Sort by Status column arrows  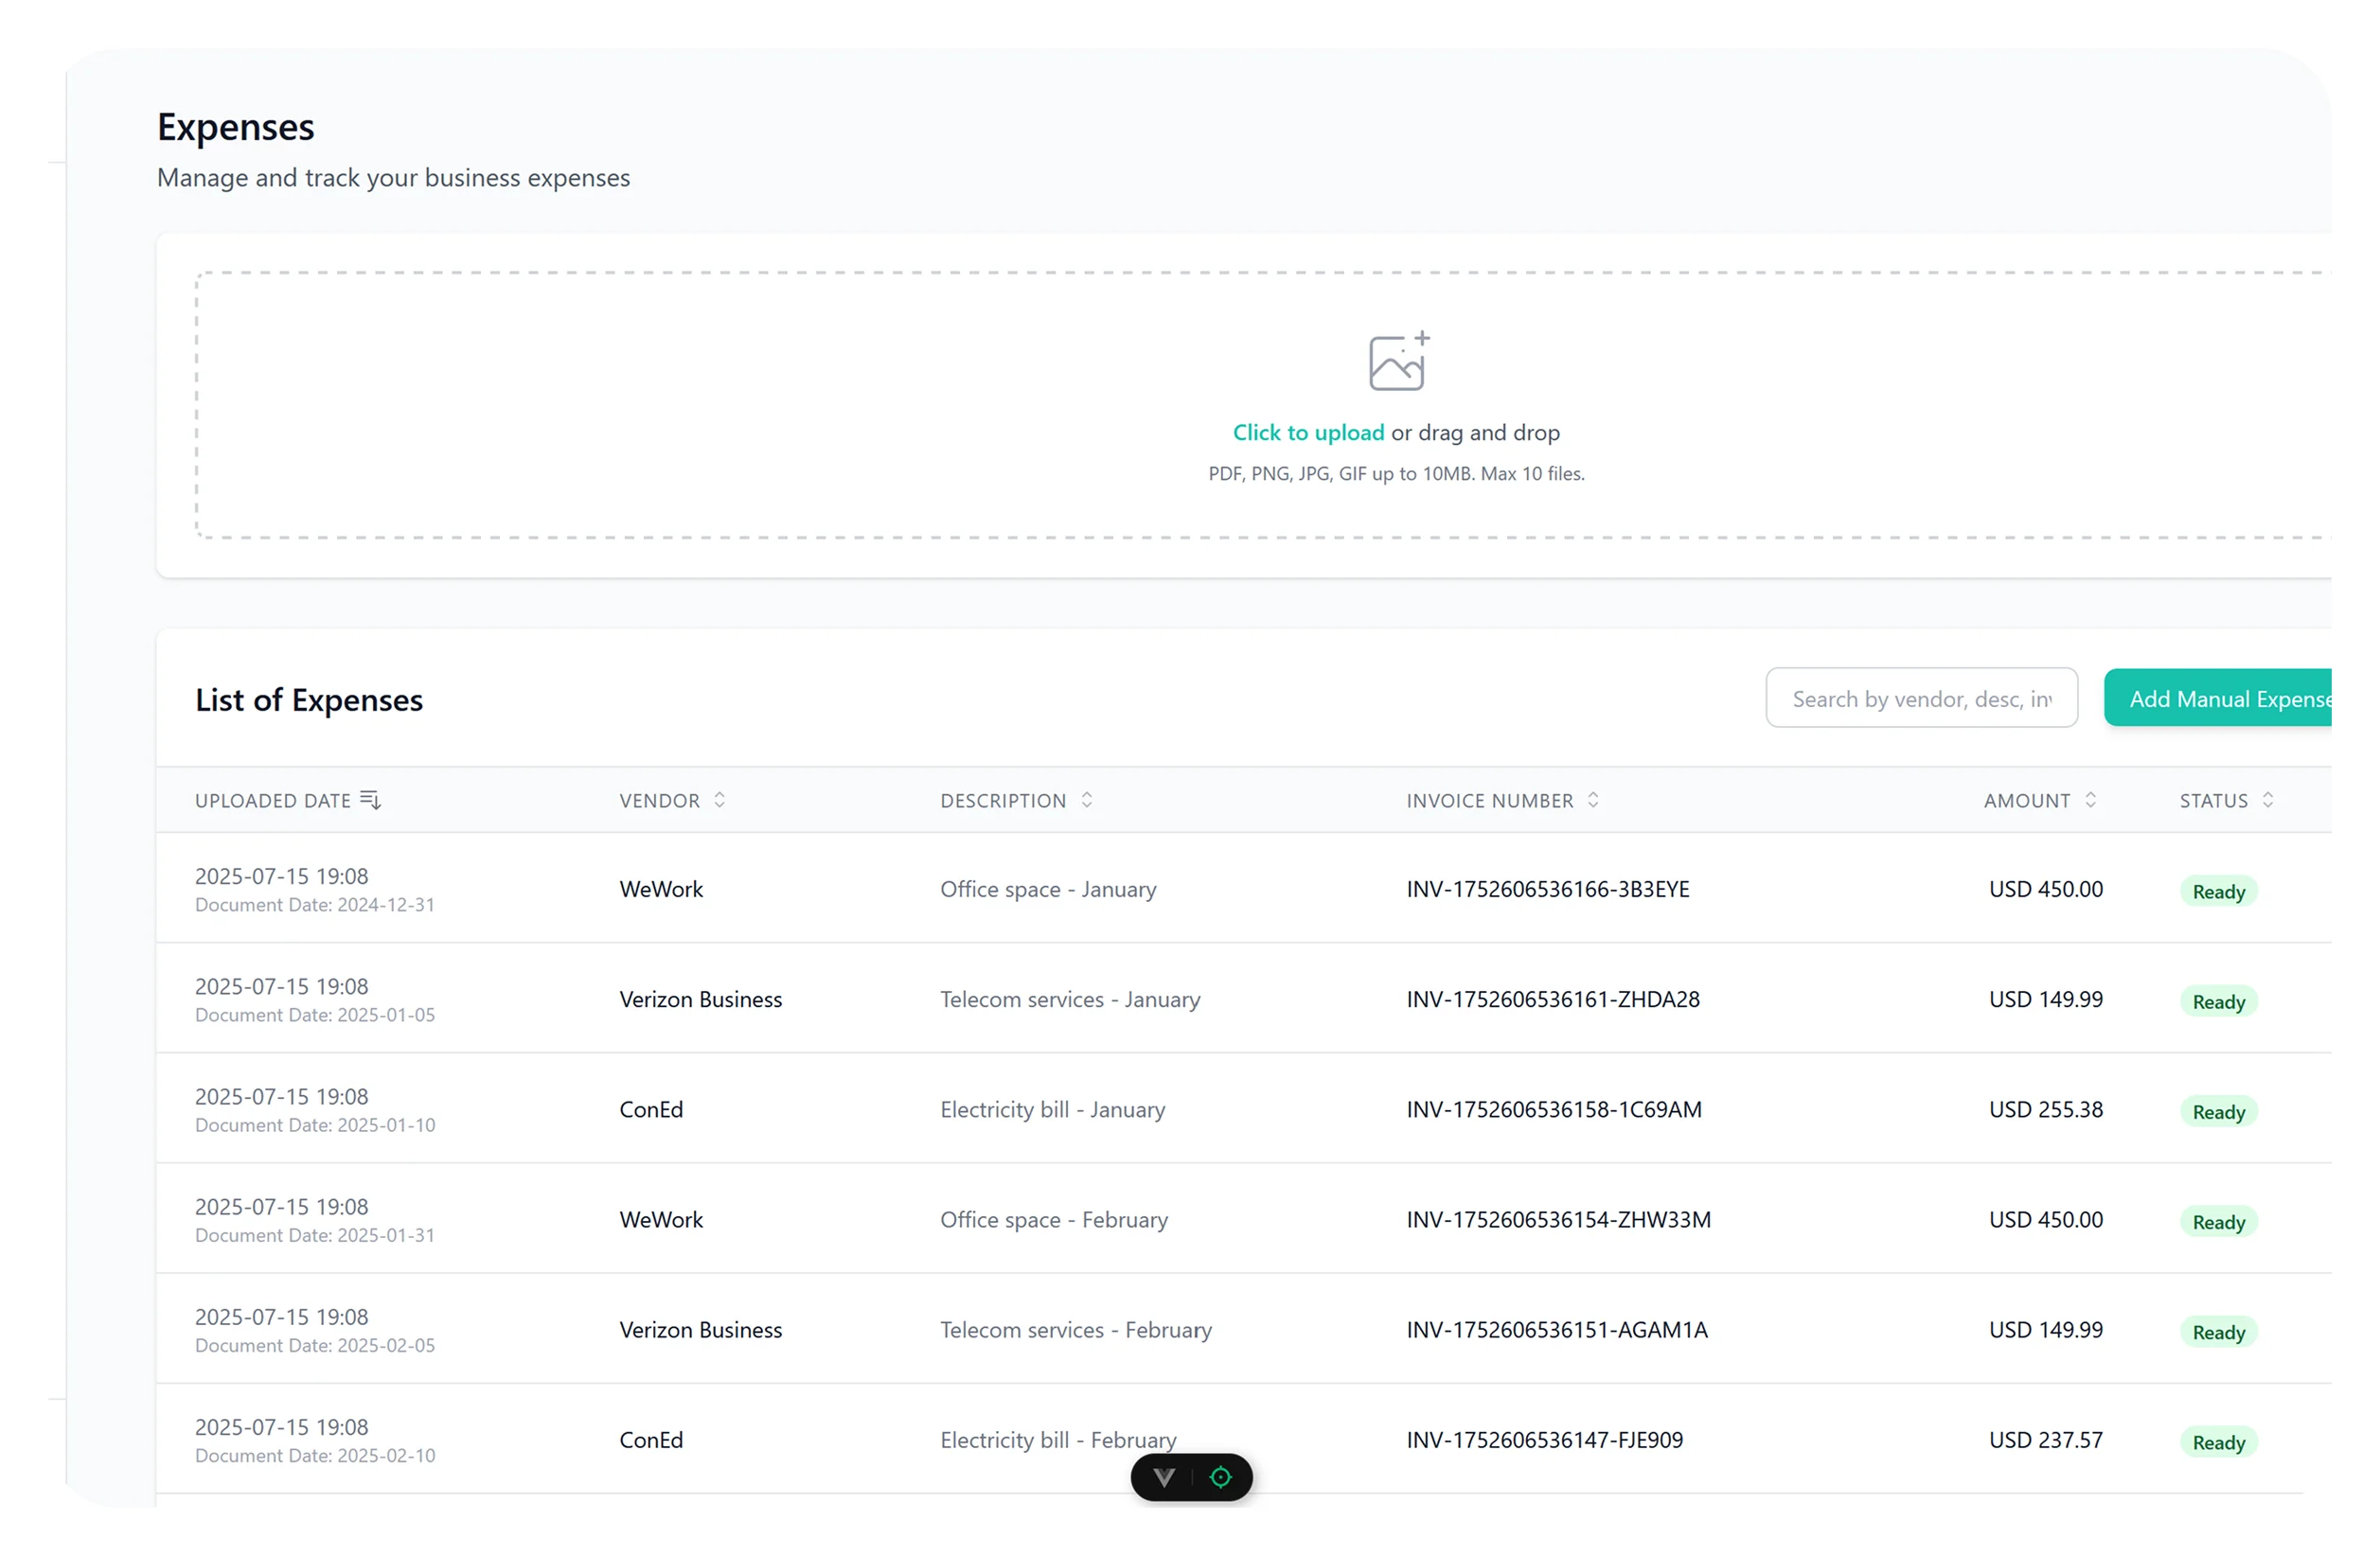tap(2267, 800)
